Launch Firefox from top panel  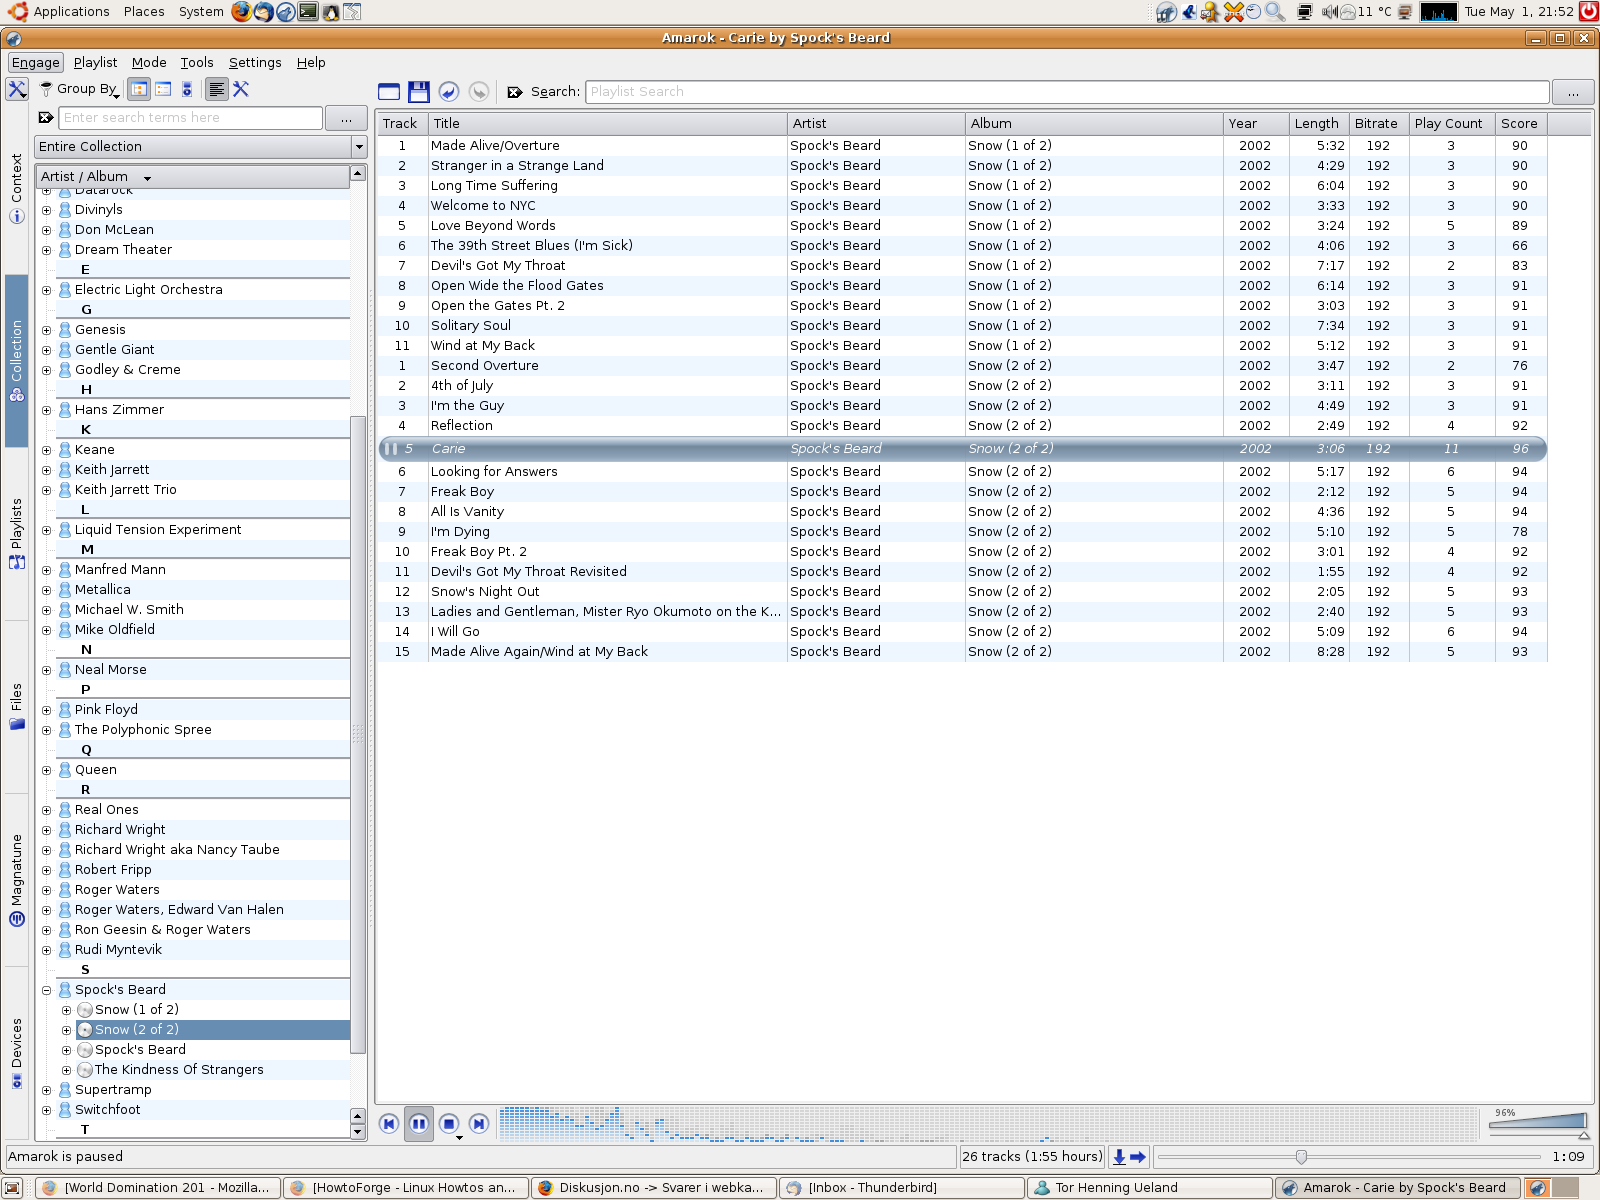[x=241, y=12]
